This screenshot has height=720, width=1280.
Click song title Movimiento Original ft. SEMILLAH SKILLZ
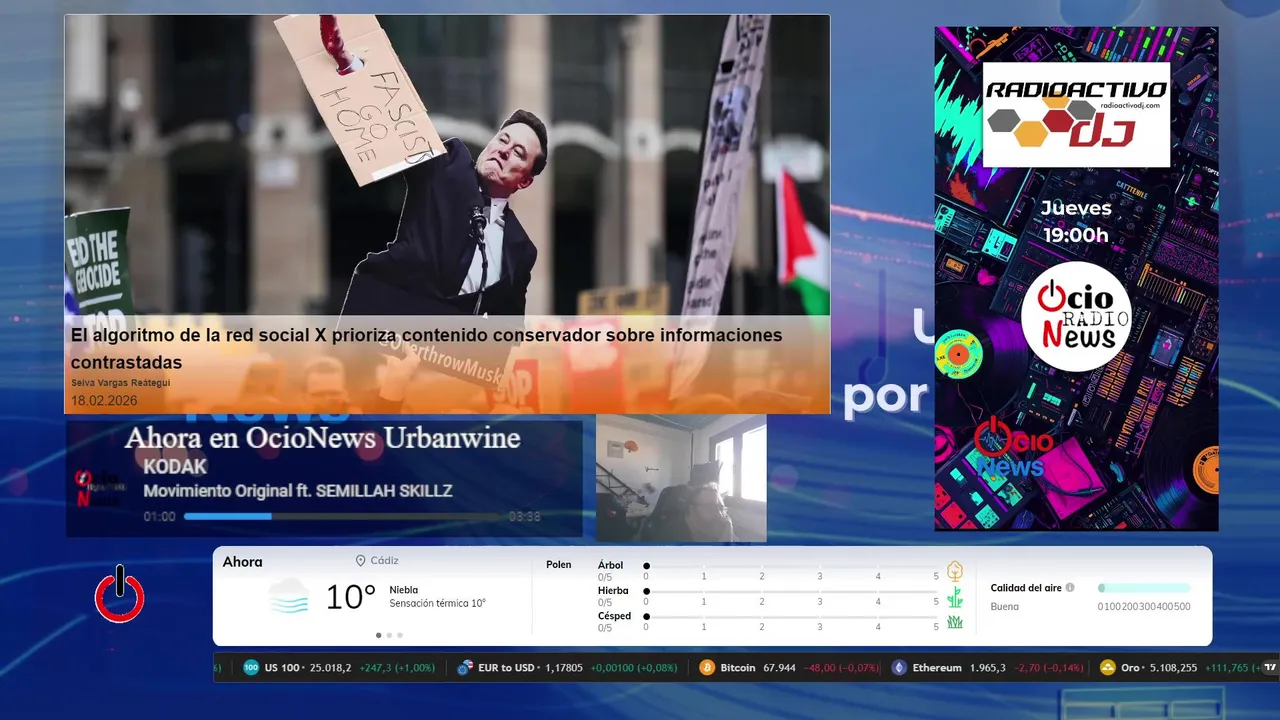(298, 491)
